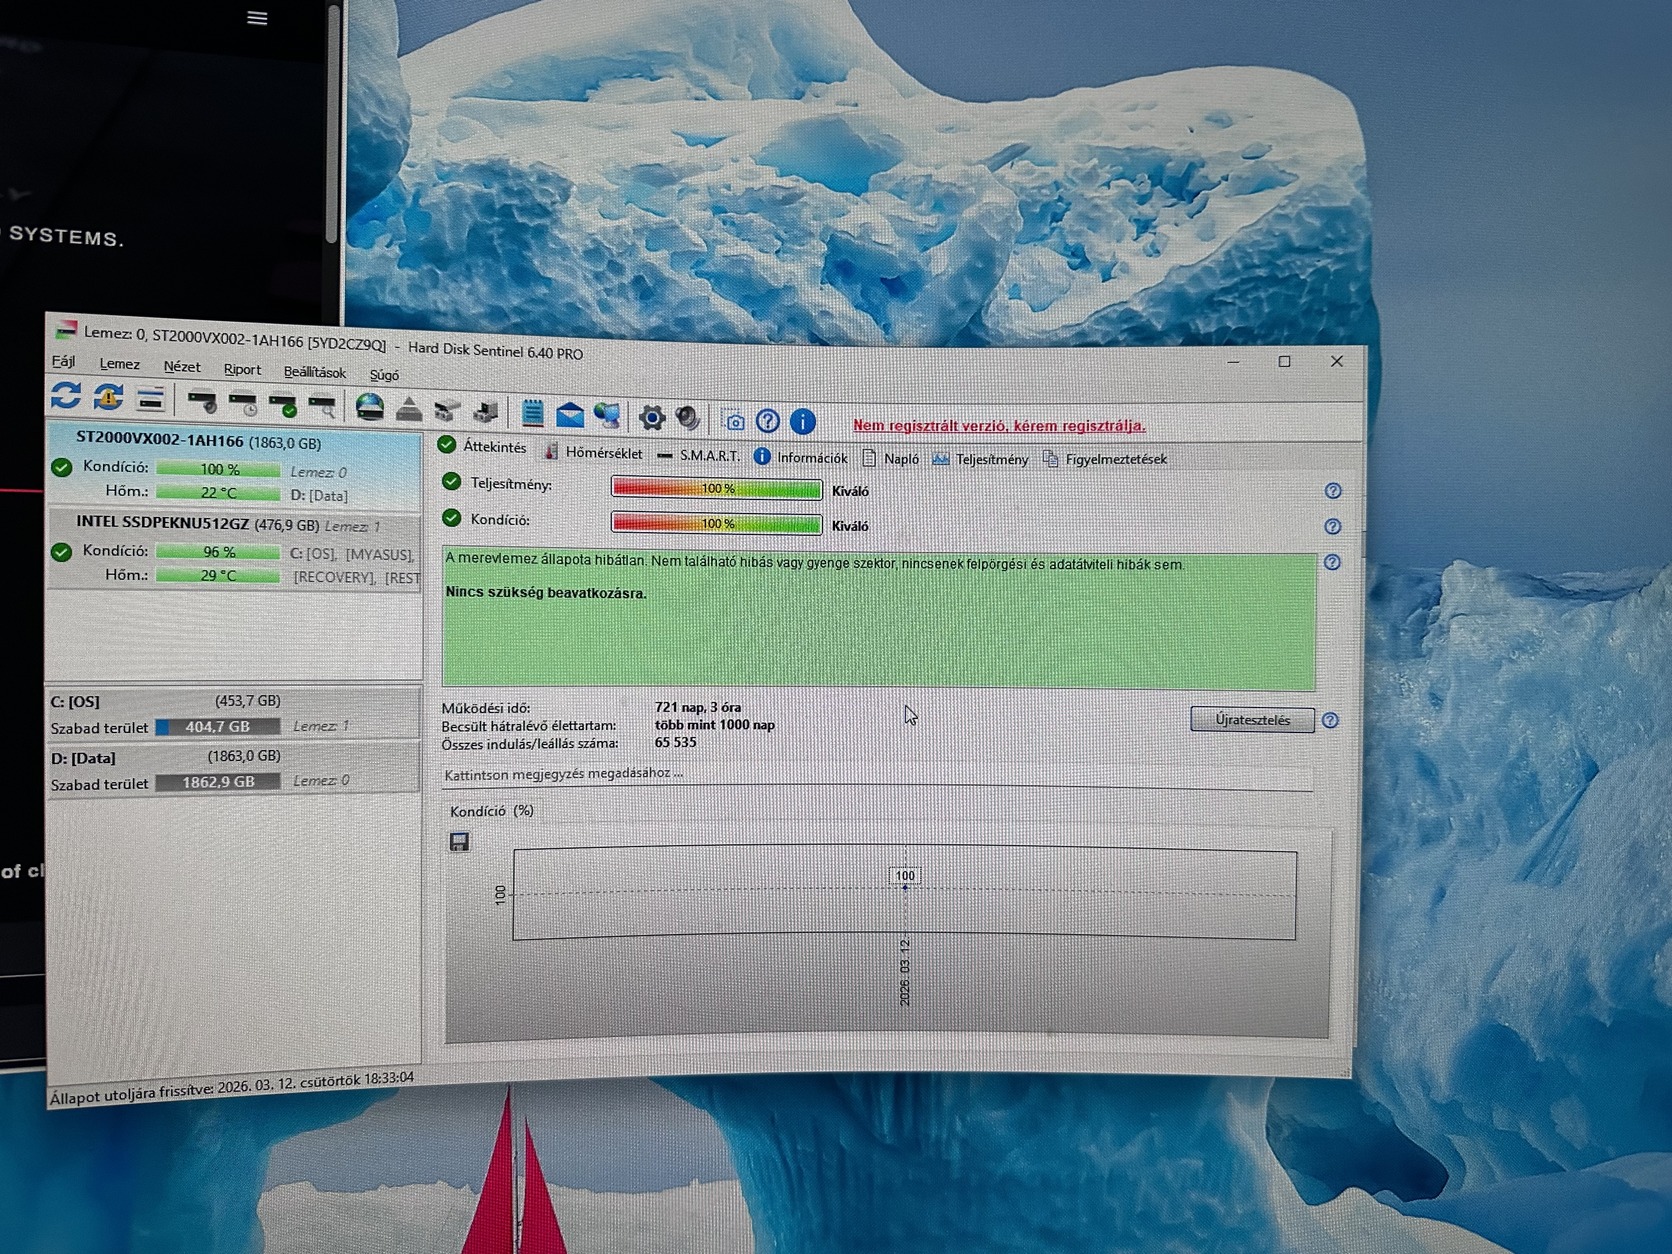Open the Beállítások menu
This screenshot has width=1672, height=1254.
pyautogui.click(x=315, y=373)
